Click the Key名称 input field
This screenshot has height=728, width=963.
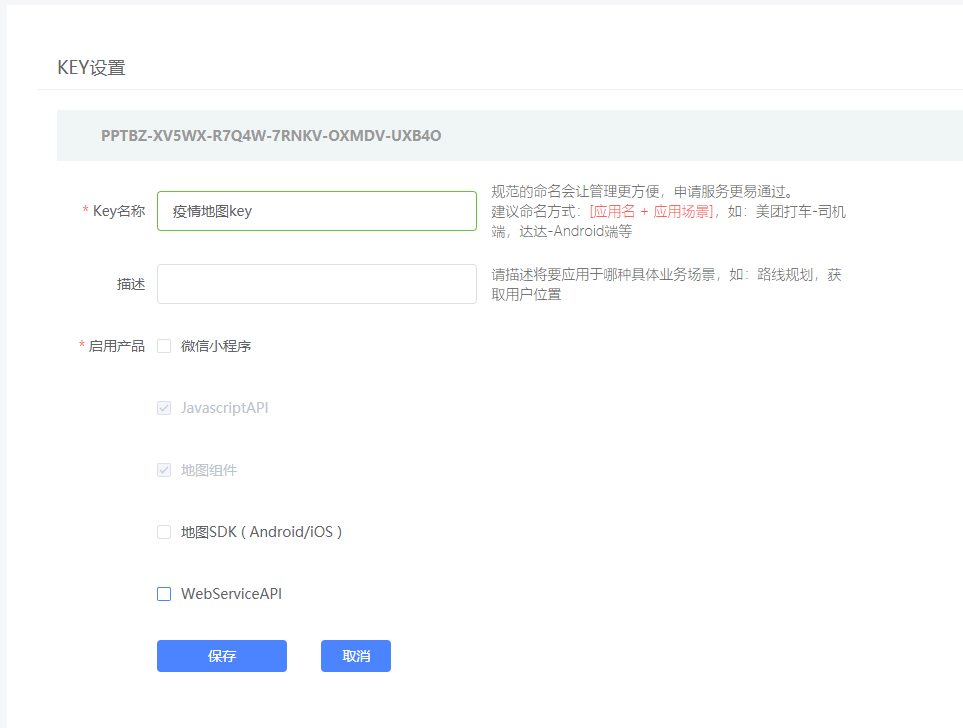pyautogui.click(x=316, y=211)
